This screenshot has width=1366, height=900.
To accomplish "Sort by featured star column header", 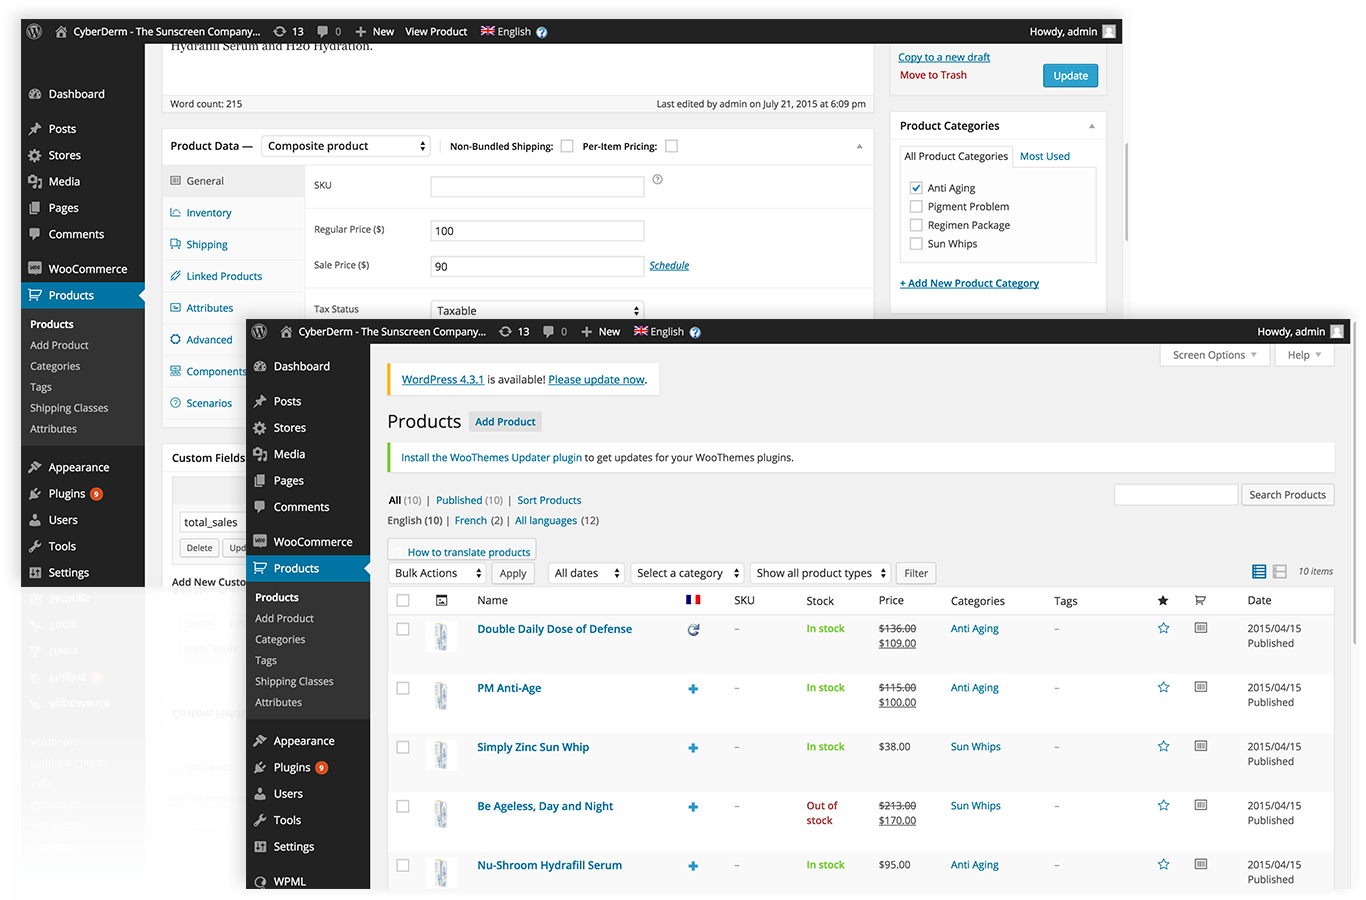I will click(1163, 600).
